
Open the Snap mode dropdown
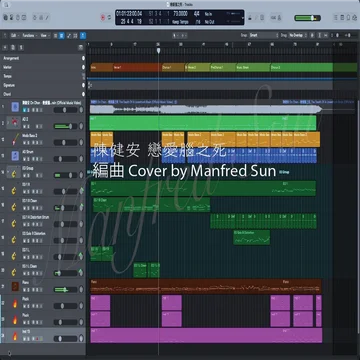point(263,35)
